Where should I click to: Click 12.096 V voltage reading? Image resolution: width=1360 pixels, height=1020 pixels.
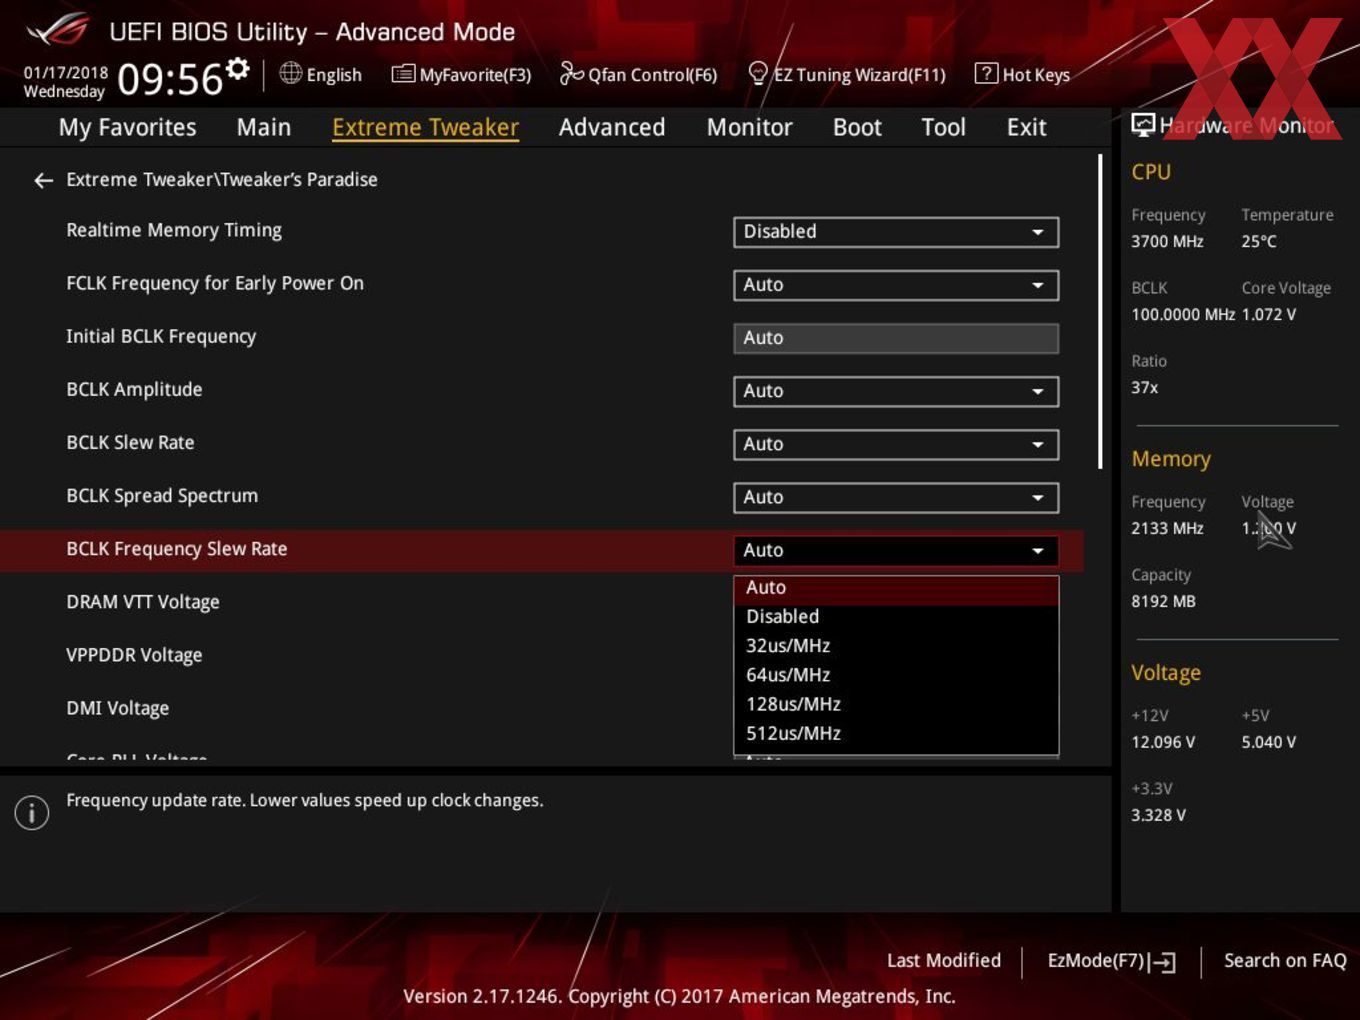coord(1163,742)
